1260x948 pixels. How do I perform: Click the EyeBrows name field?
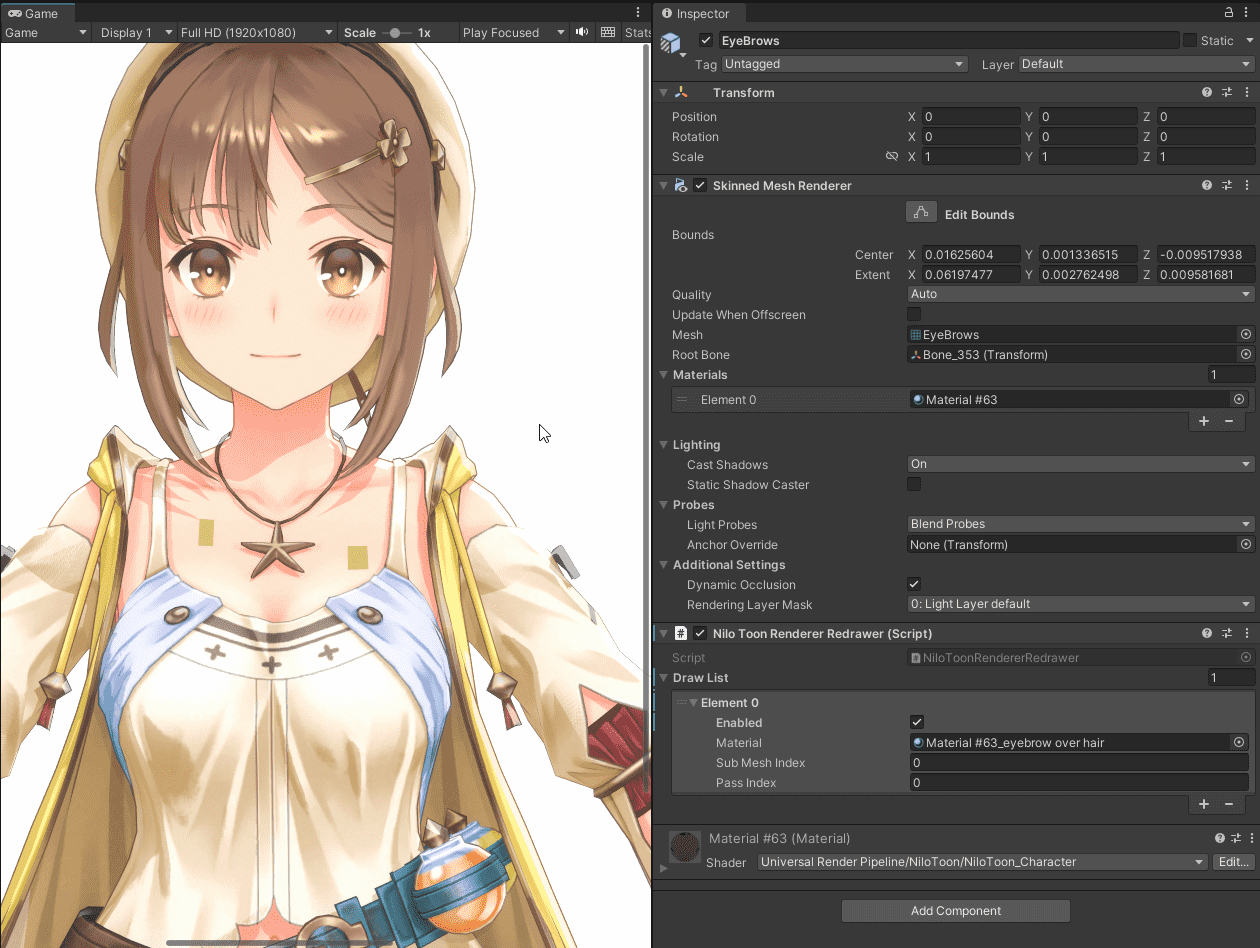949,40
